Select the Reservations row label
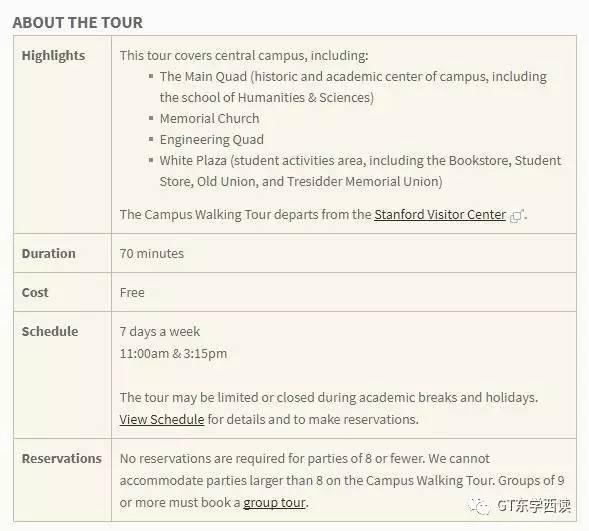This screenshot has width=589, height=531. click(62, 459)
